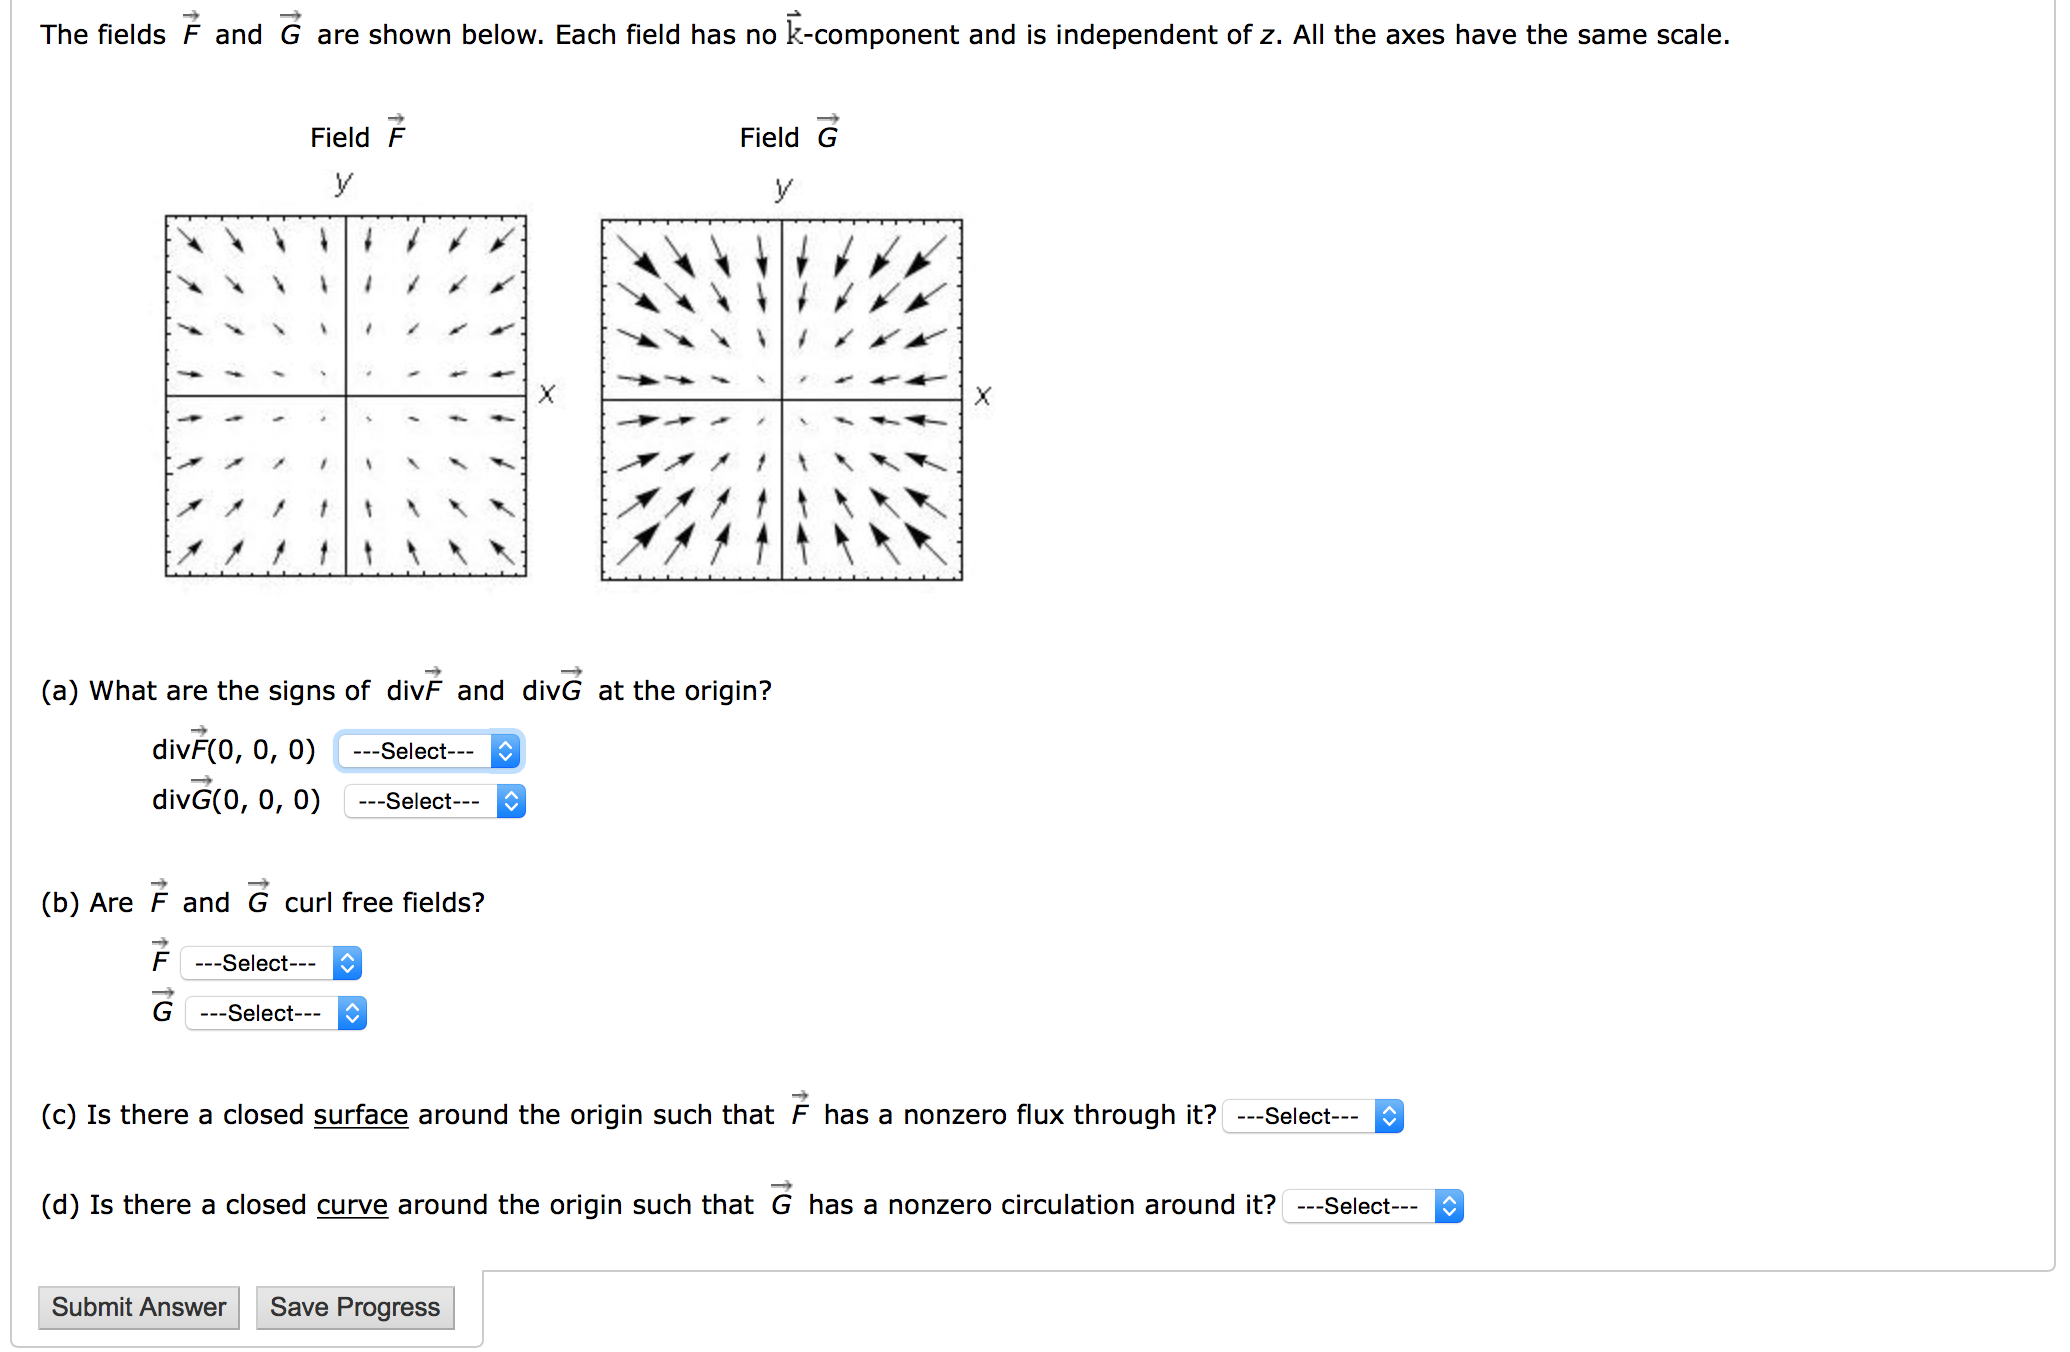The width and height of the screenshot is (2070, 1352).
Task: Click the arrows icon on the G curl dropdown
Action: [x=352, y=1013]
